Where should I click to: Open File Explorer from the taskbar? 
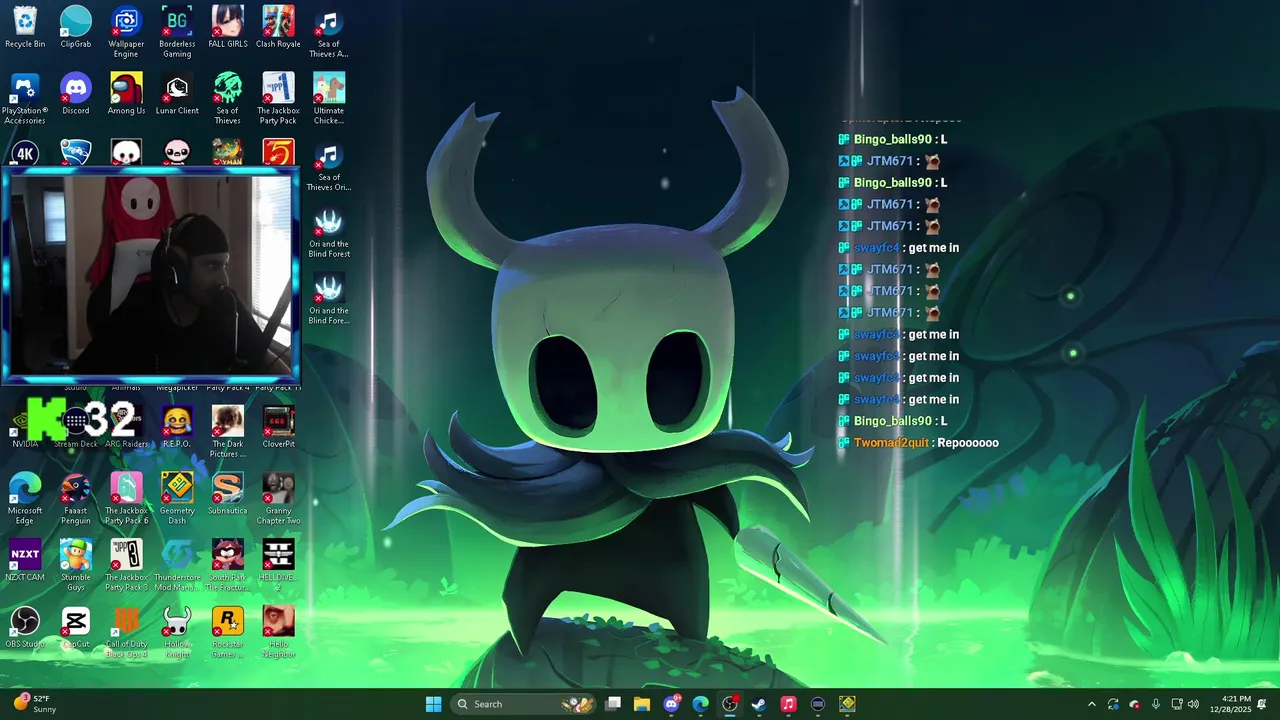642,704
